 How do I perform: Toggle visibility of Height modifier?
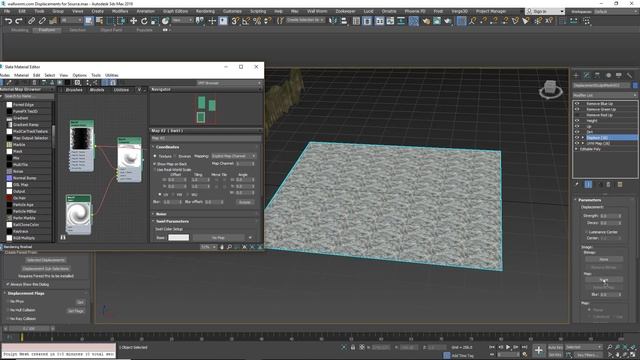(577, 121)
